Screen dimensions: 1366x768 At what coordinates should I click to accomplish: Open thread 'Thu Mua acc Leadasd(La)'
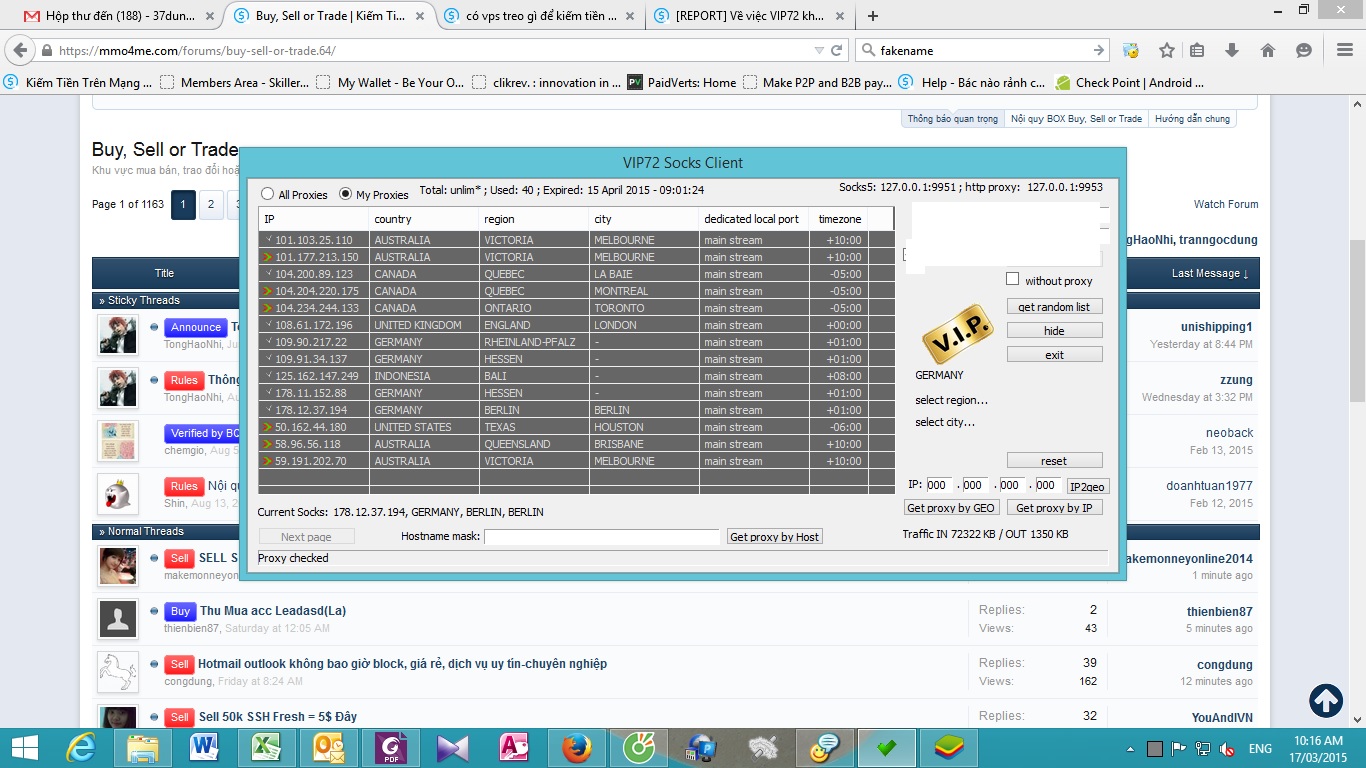(273, 611)
